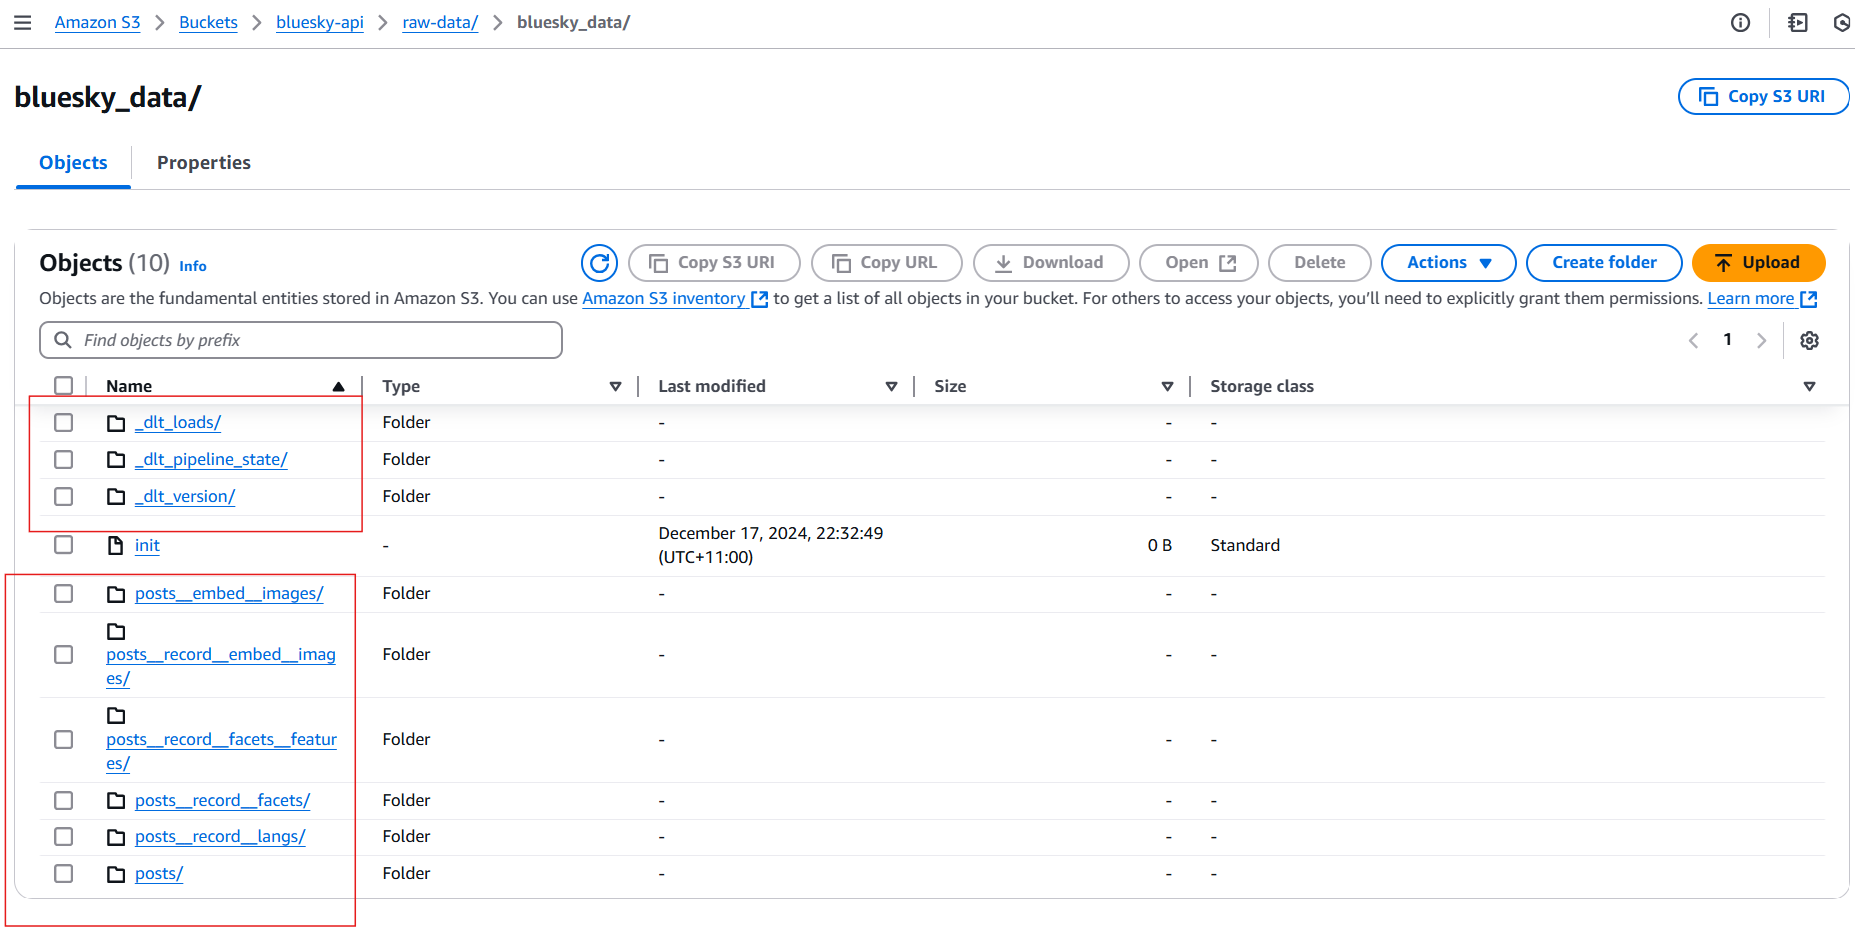Select all objects via header checkbox
This screenshot has height=927, width=1855.
[63, 385]
